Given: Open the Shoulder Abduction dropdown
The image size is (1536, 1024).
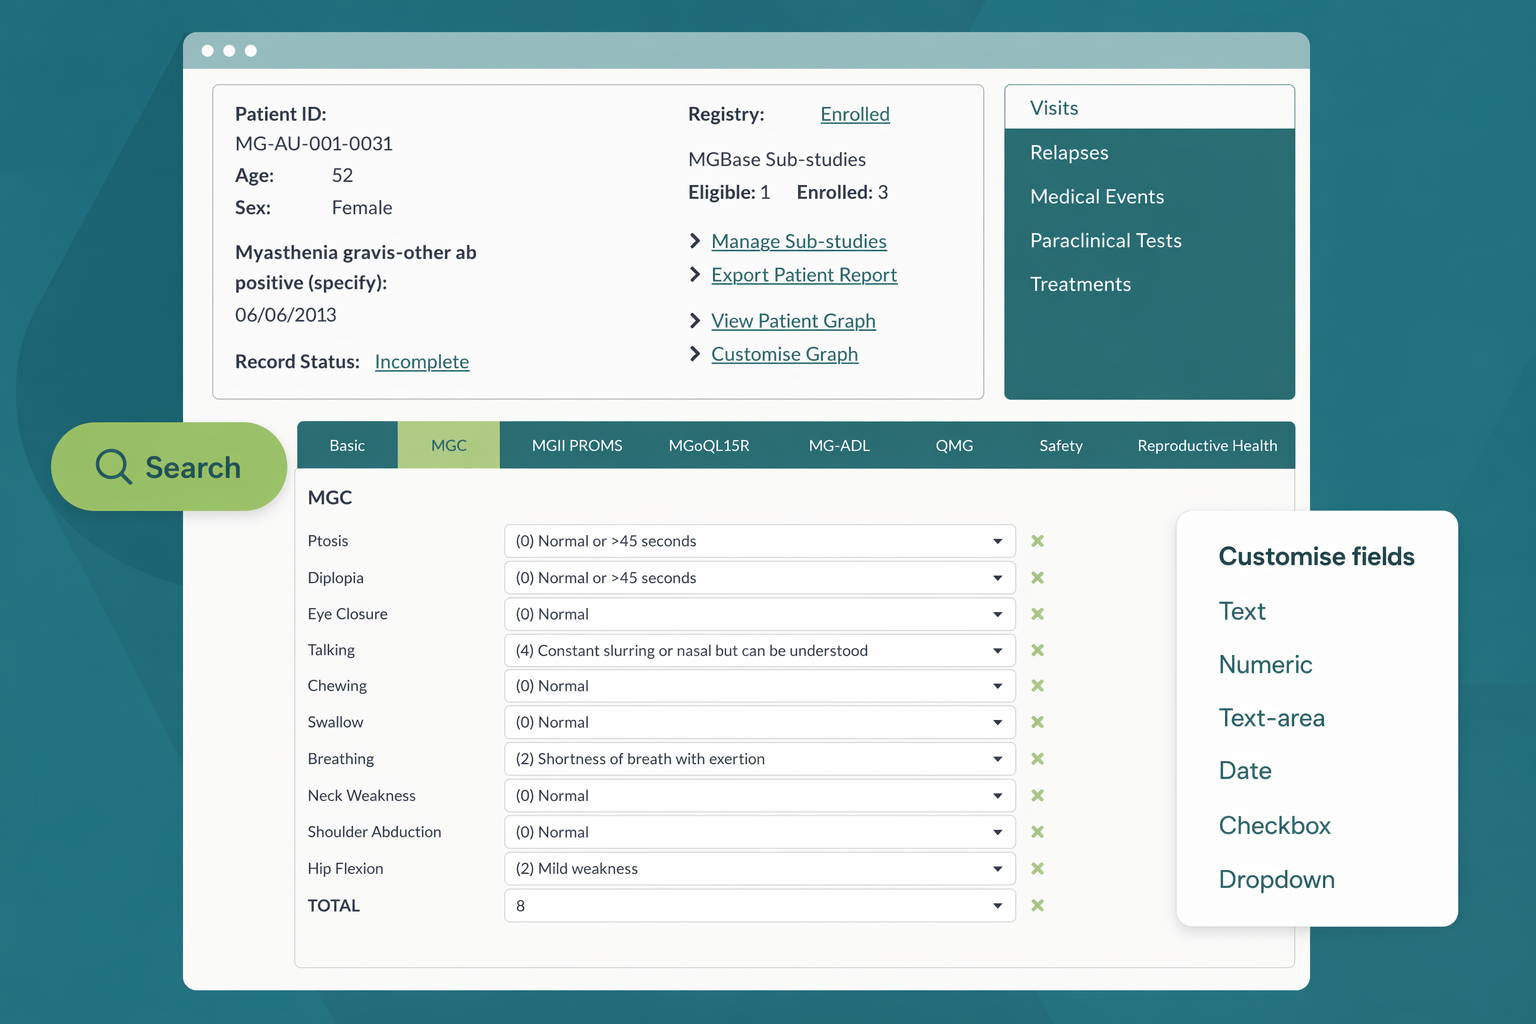Looking at the screenshot, I should tap(760, 832).
